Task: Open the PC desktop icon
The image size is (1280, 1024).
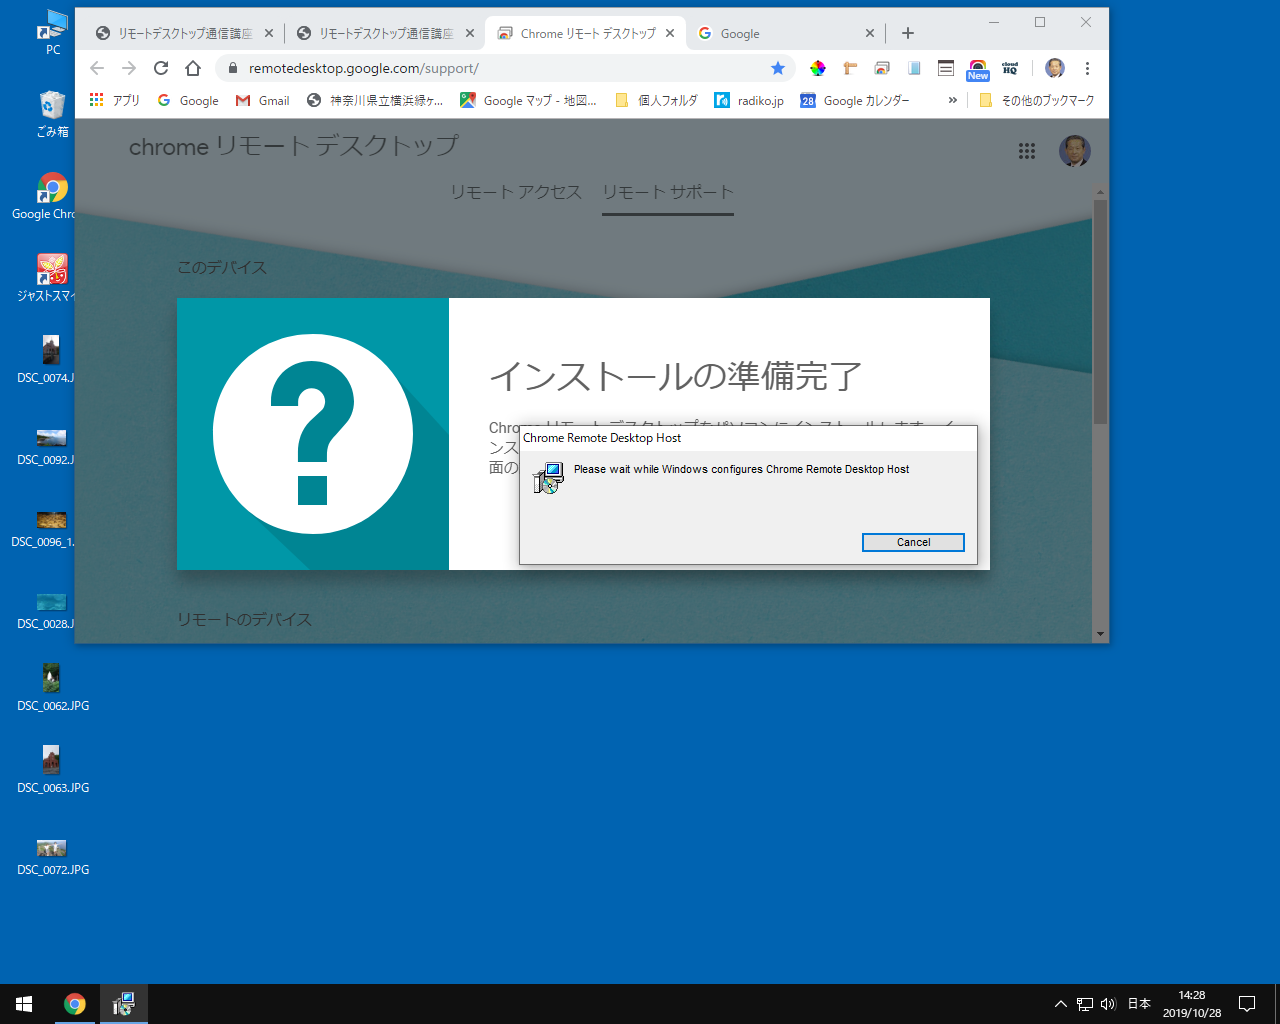Action: 52,32
